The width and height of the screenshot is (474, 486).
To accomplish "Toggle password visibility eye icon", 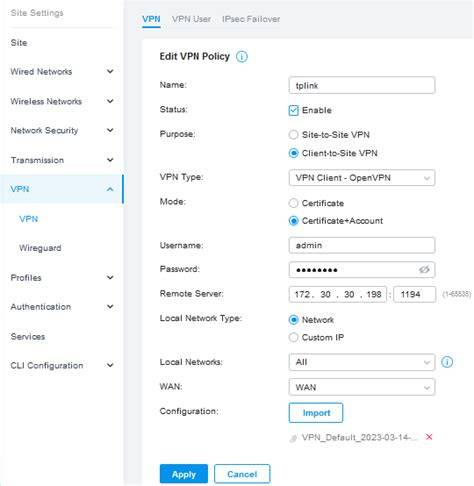I will click(424, 270).
